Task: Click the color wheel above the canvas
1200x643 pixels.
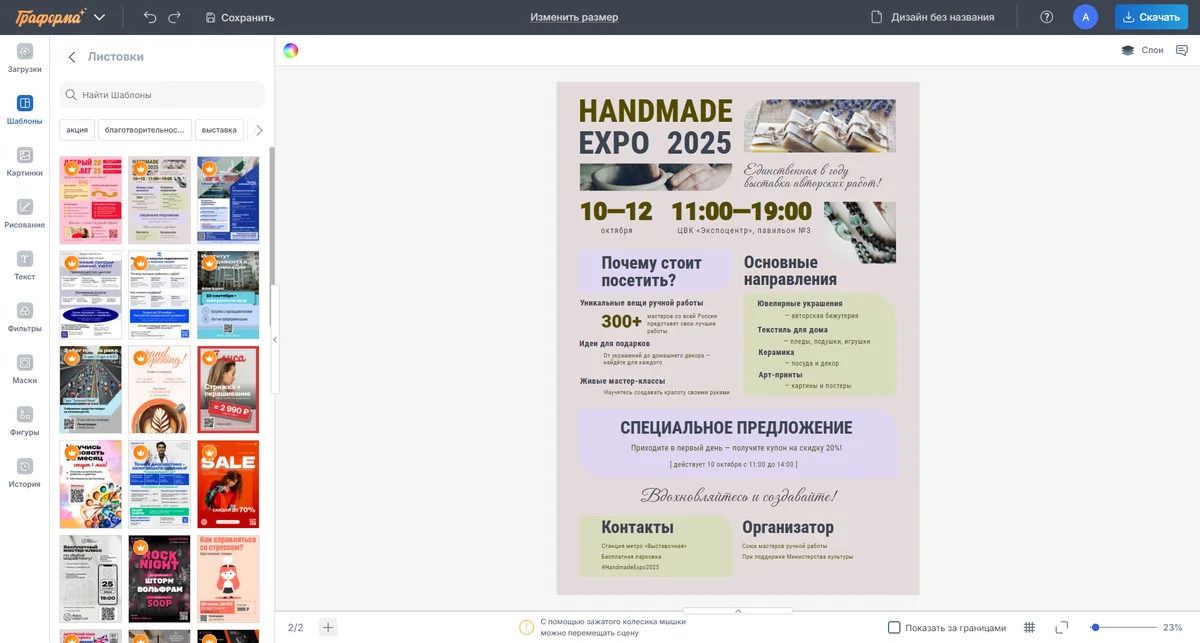Action: point(291,49)
